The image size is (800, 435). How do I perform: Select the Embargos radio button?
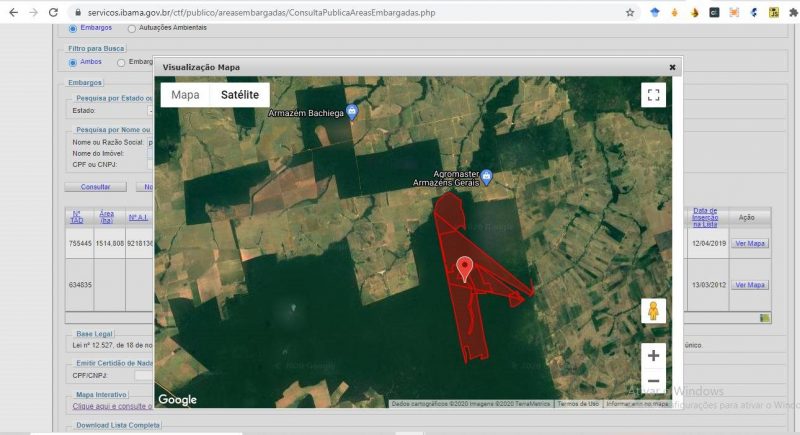[x=72, y=28]
